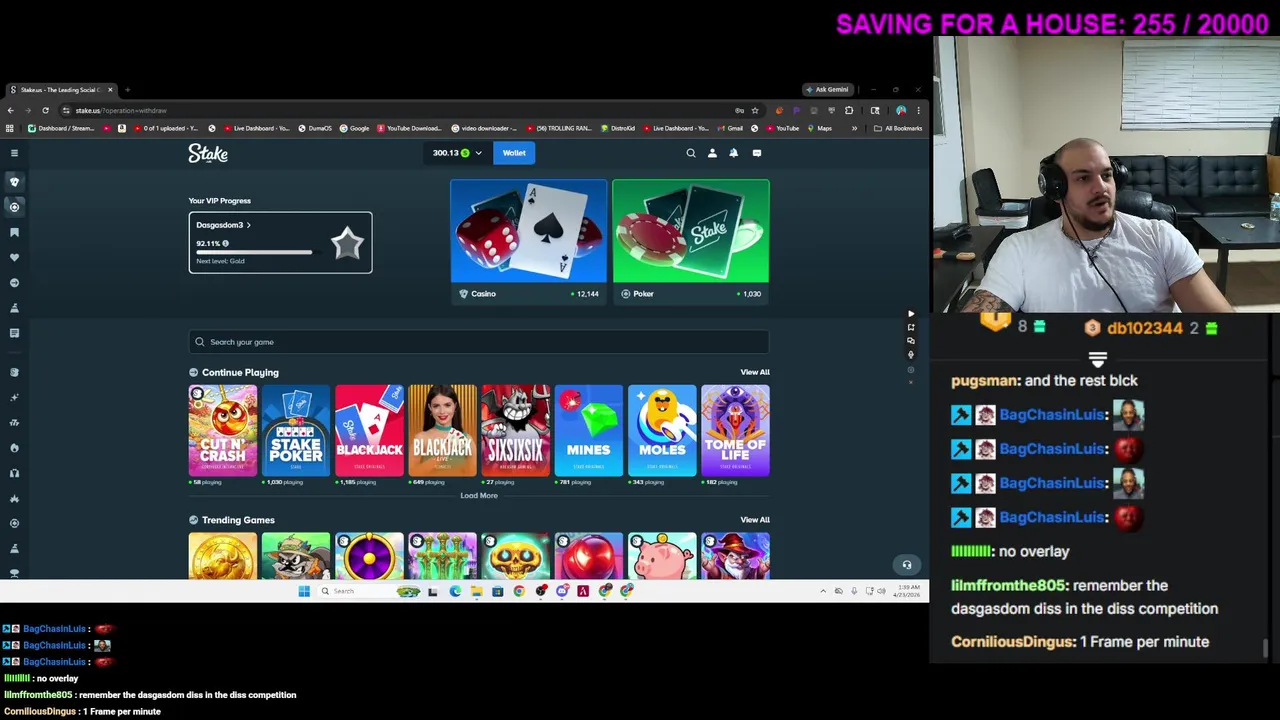The image size is (1280, 720).
Task: Open the sparkle new releases sidebar icon
Action: (x=14, y=397)
